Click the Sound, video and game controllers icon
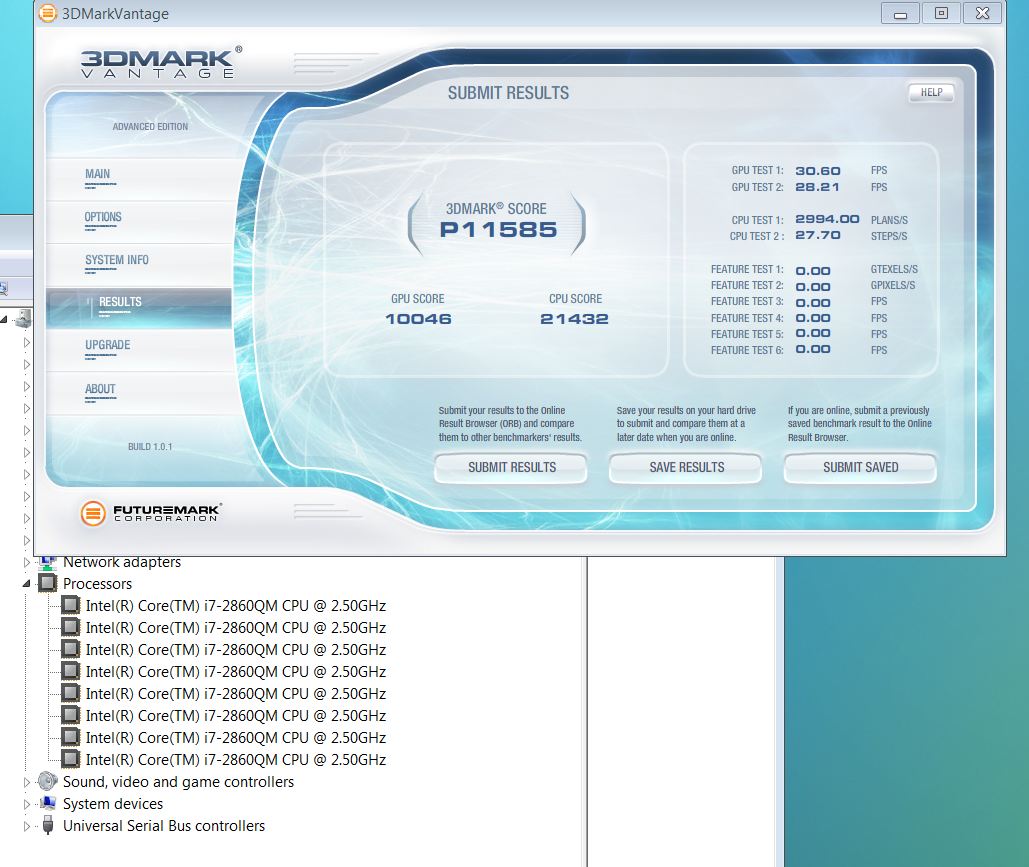 [x=48, y=781]
